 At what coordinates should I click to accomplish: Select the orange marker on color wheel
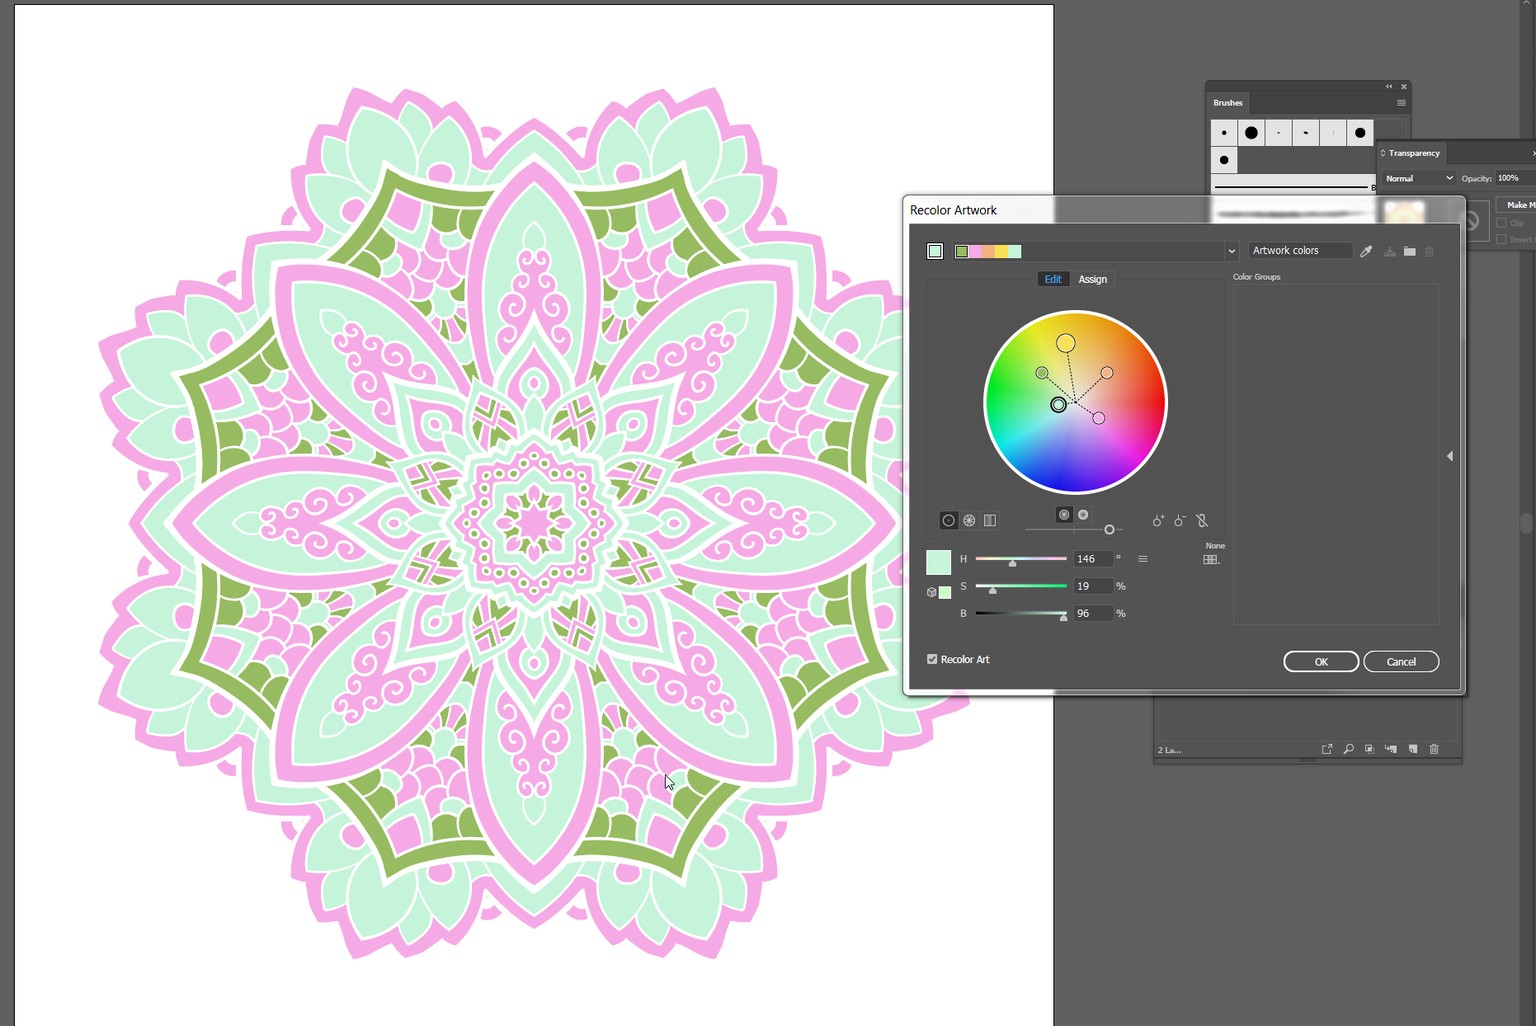pyautogui.click(x=1107, y=373)
